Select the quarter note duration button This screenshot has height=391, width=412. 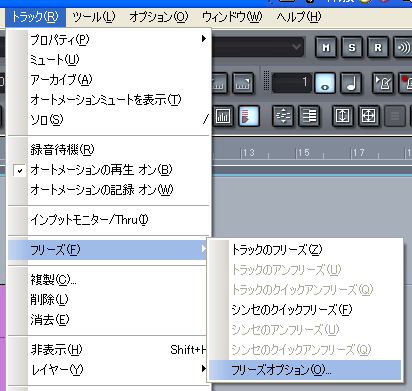point(351,83)
